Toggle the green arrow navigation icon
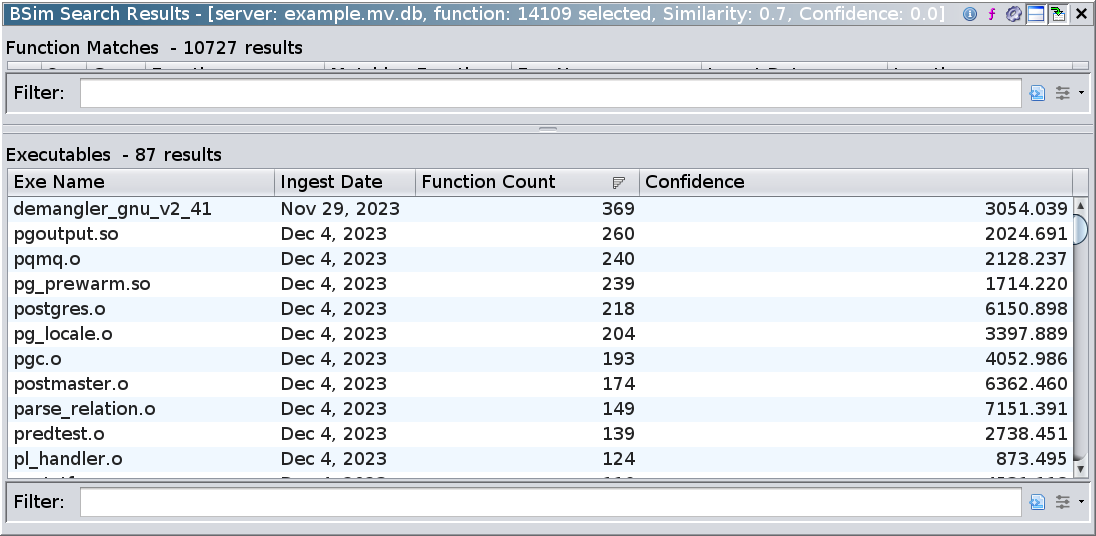The image size is (1096, 536). pyautogui.click(x=1057, y=14)
